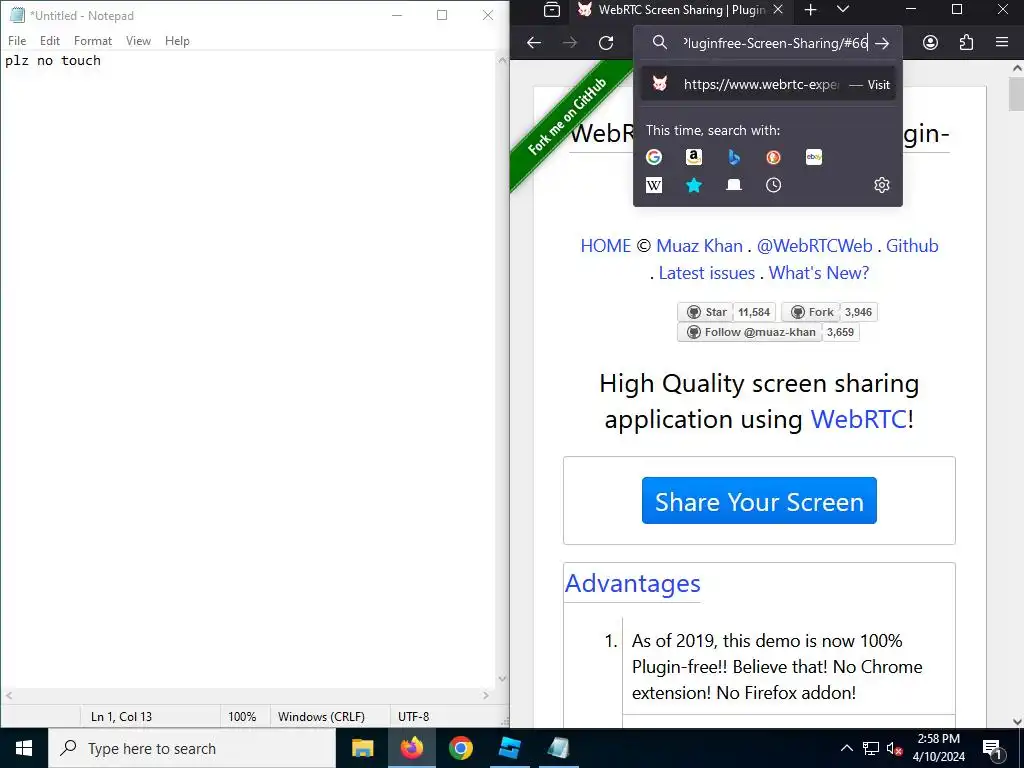Click Notepad text 'plz no touch'

(53, 61)
